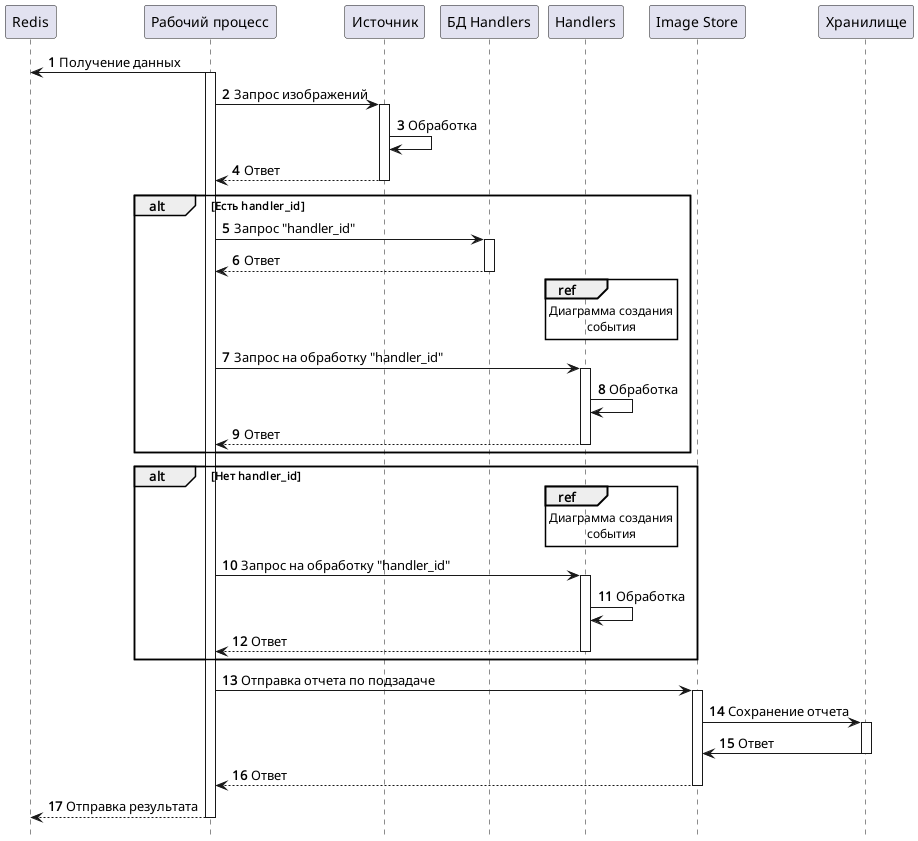Viewport: 918px width, 841px height.
Task: Select the Handlers activation bar near message 8
Action: (x=584, y=405)
